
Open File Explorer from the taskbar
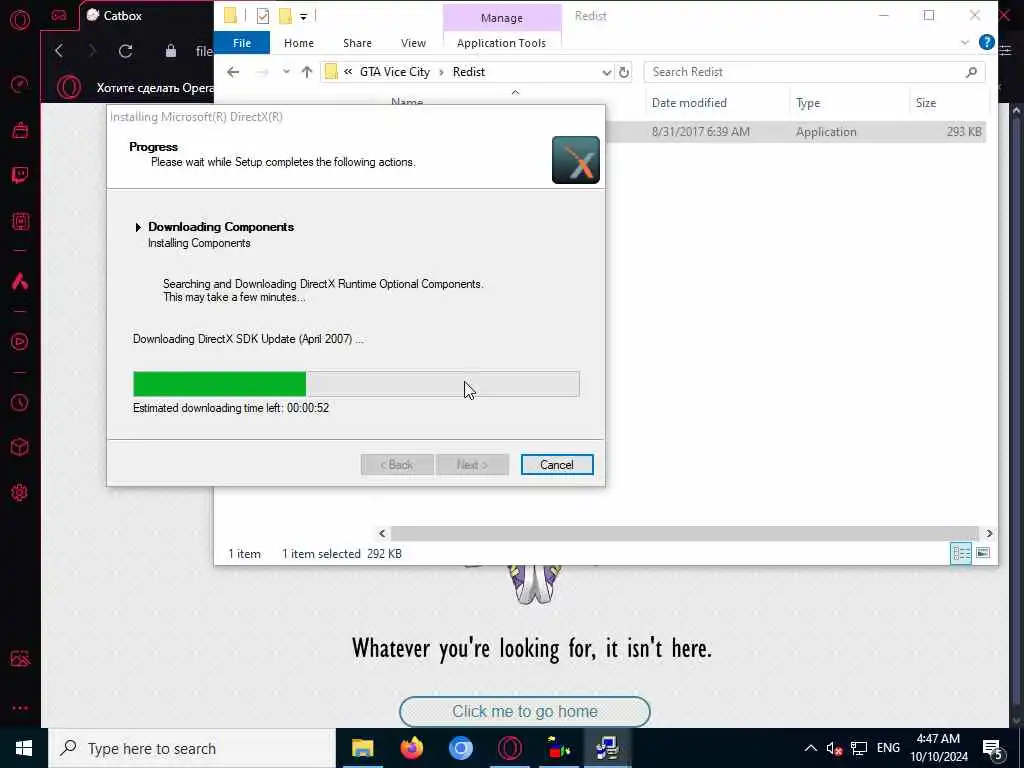pos(362,748)
